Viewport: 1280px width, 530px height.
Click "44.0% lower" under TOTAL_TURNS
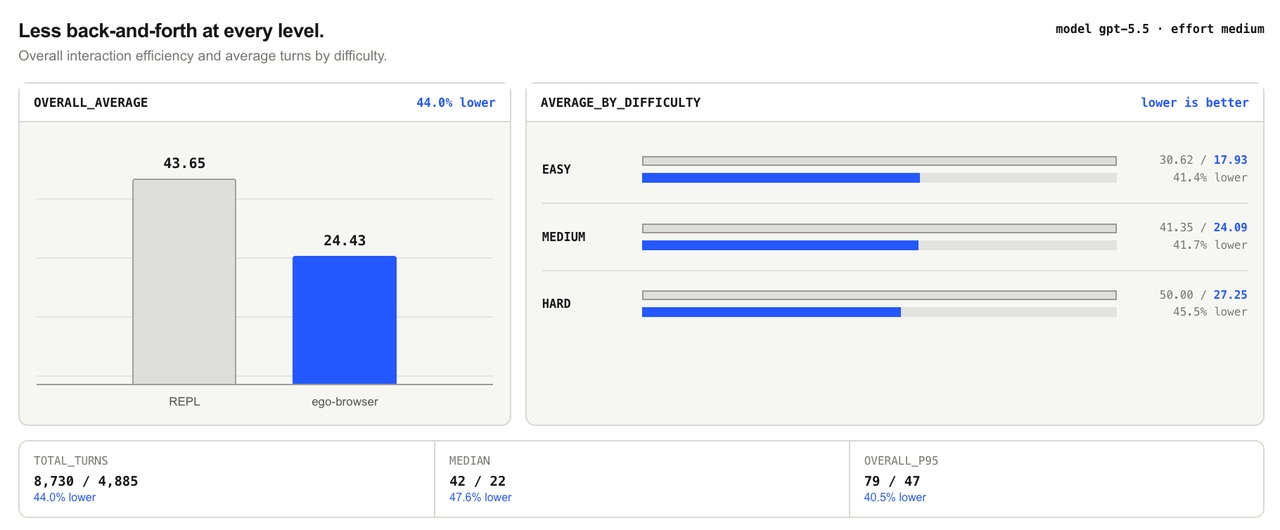(65, 497)
